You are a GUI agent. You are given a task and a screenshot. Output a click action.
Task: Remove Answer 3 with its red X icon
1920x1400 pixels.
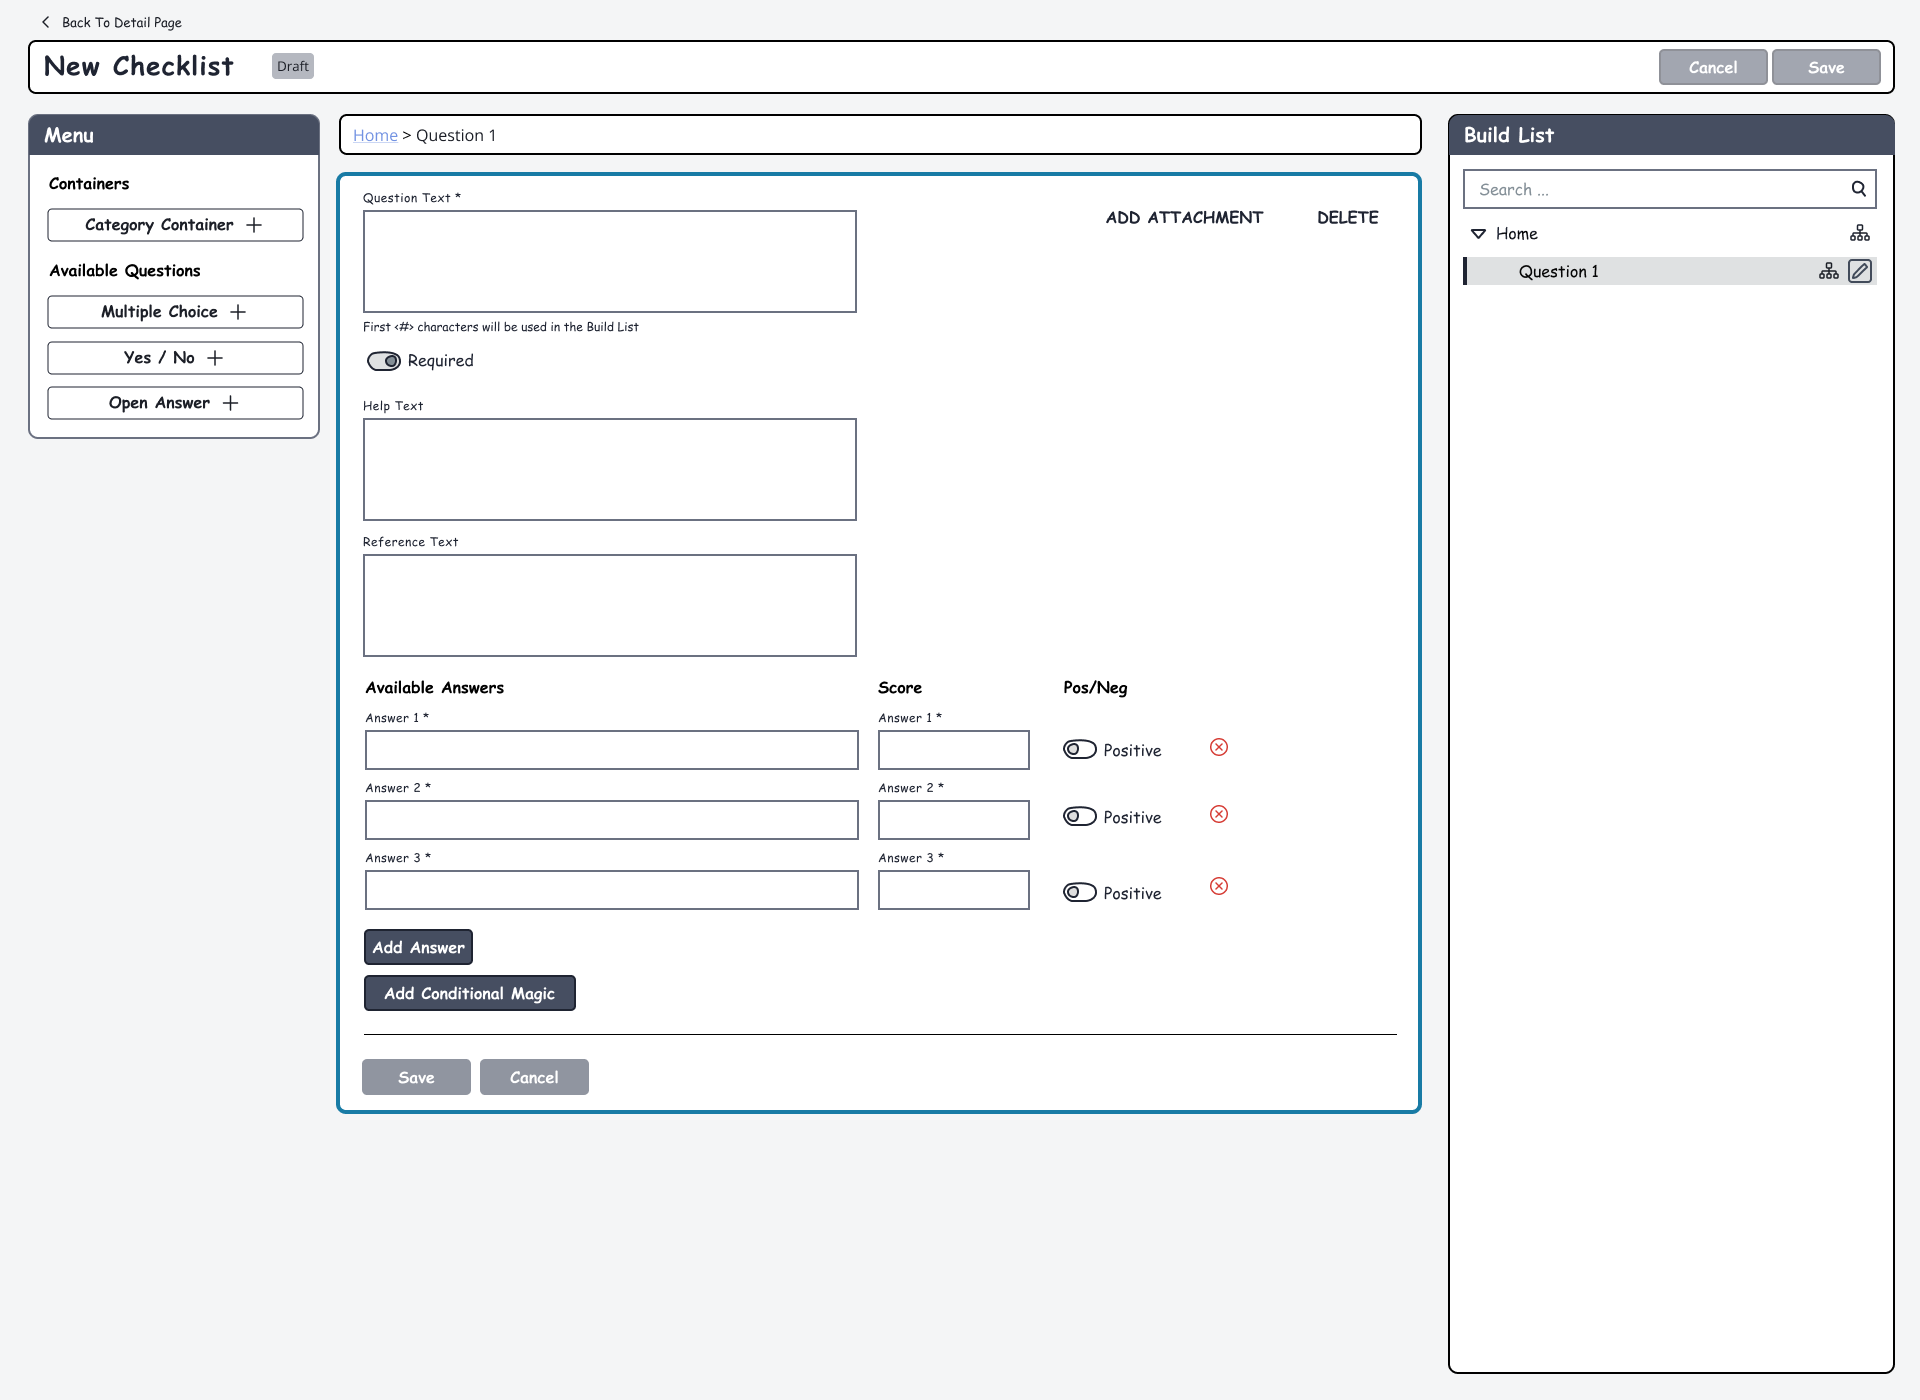1219,886
